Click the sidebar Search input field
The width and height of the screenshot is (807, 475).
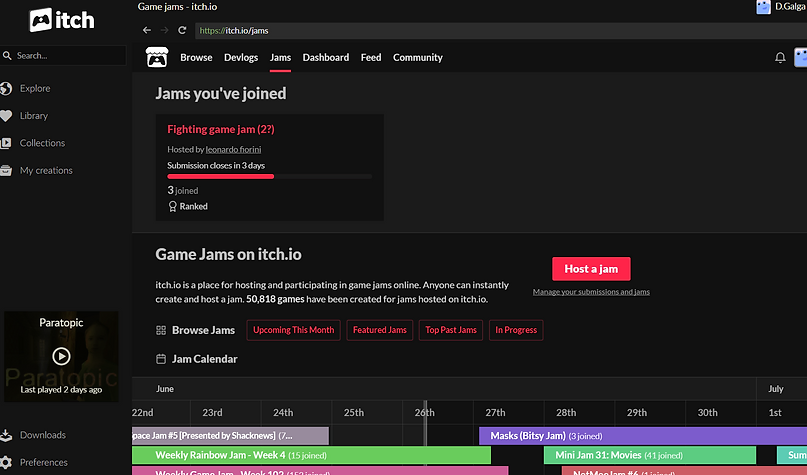(x=63, y=56)
